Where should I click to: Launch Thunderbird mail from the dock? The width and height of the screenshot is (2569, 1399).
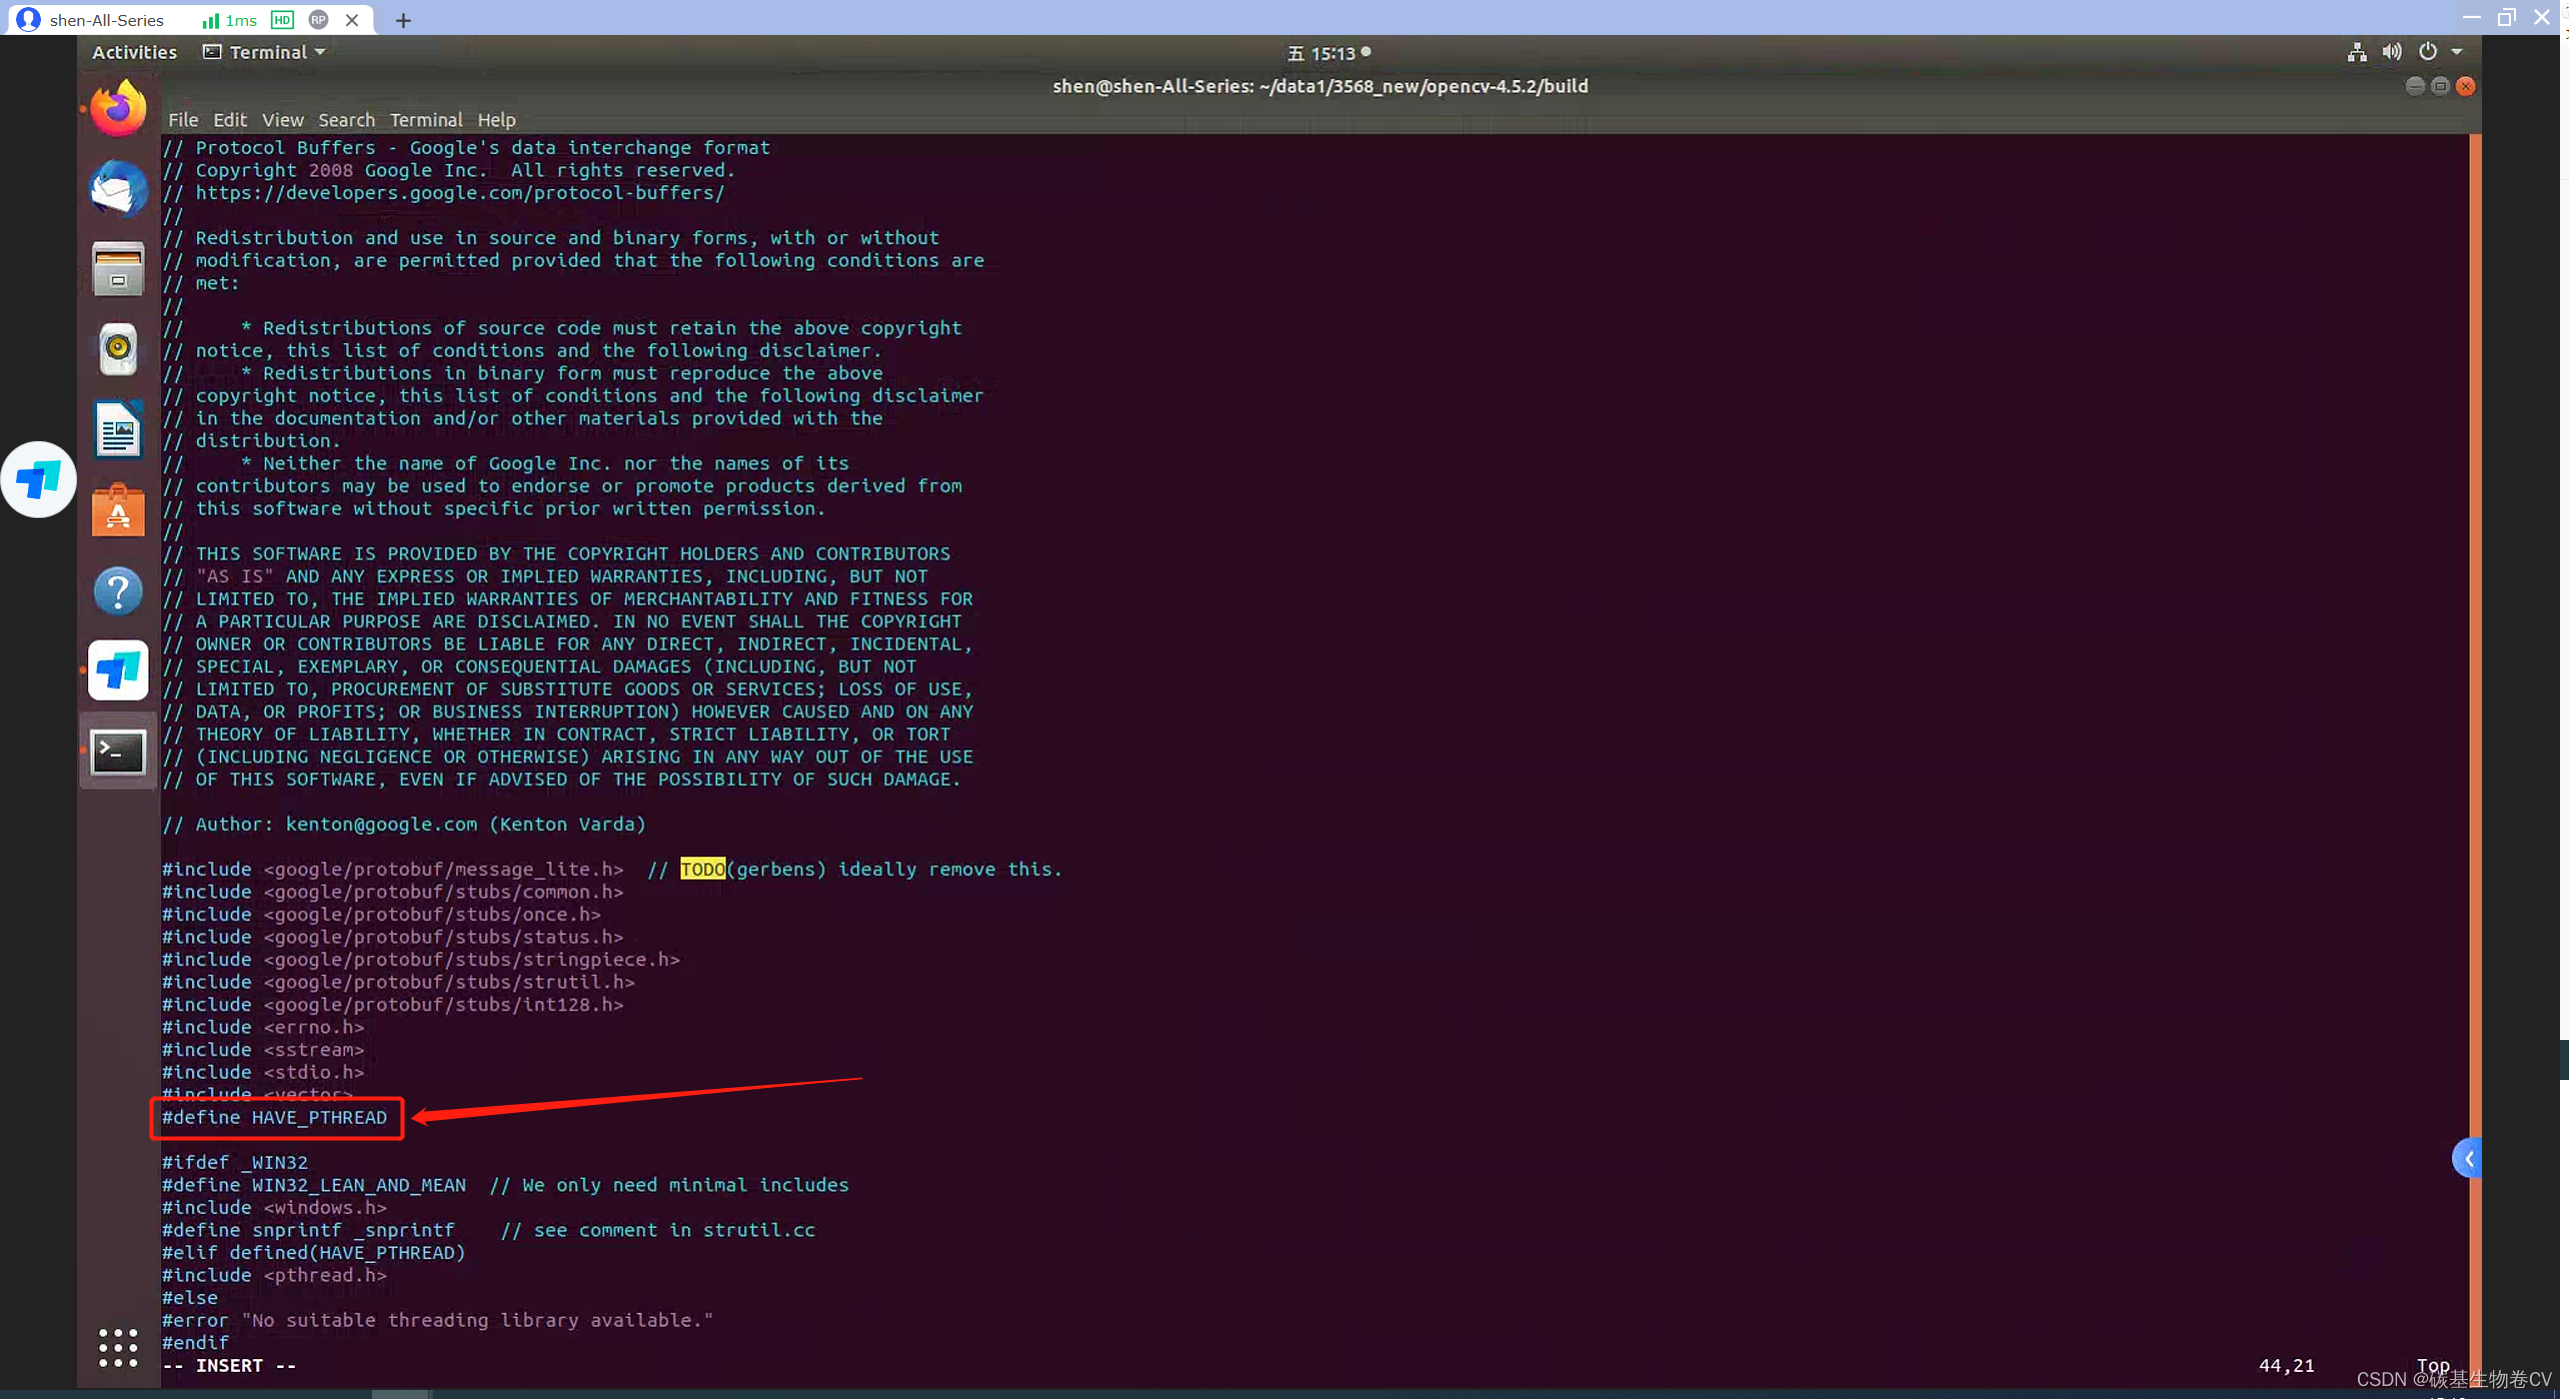[x=117, y=189]
